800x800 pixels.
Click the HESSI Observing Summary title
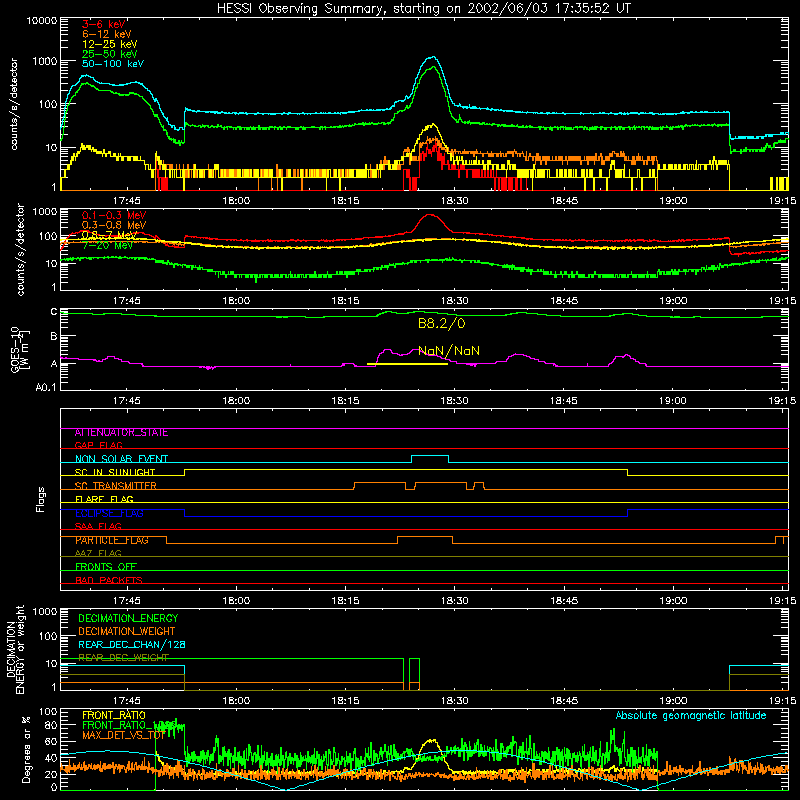(424, 8)
